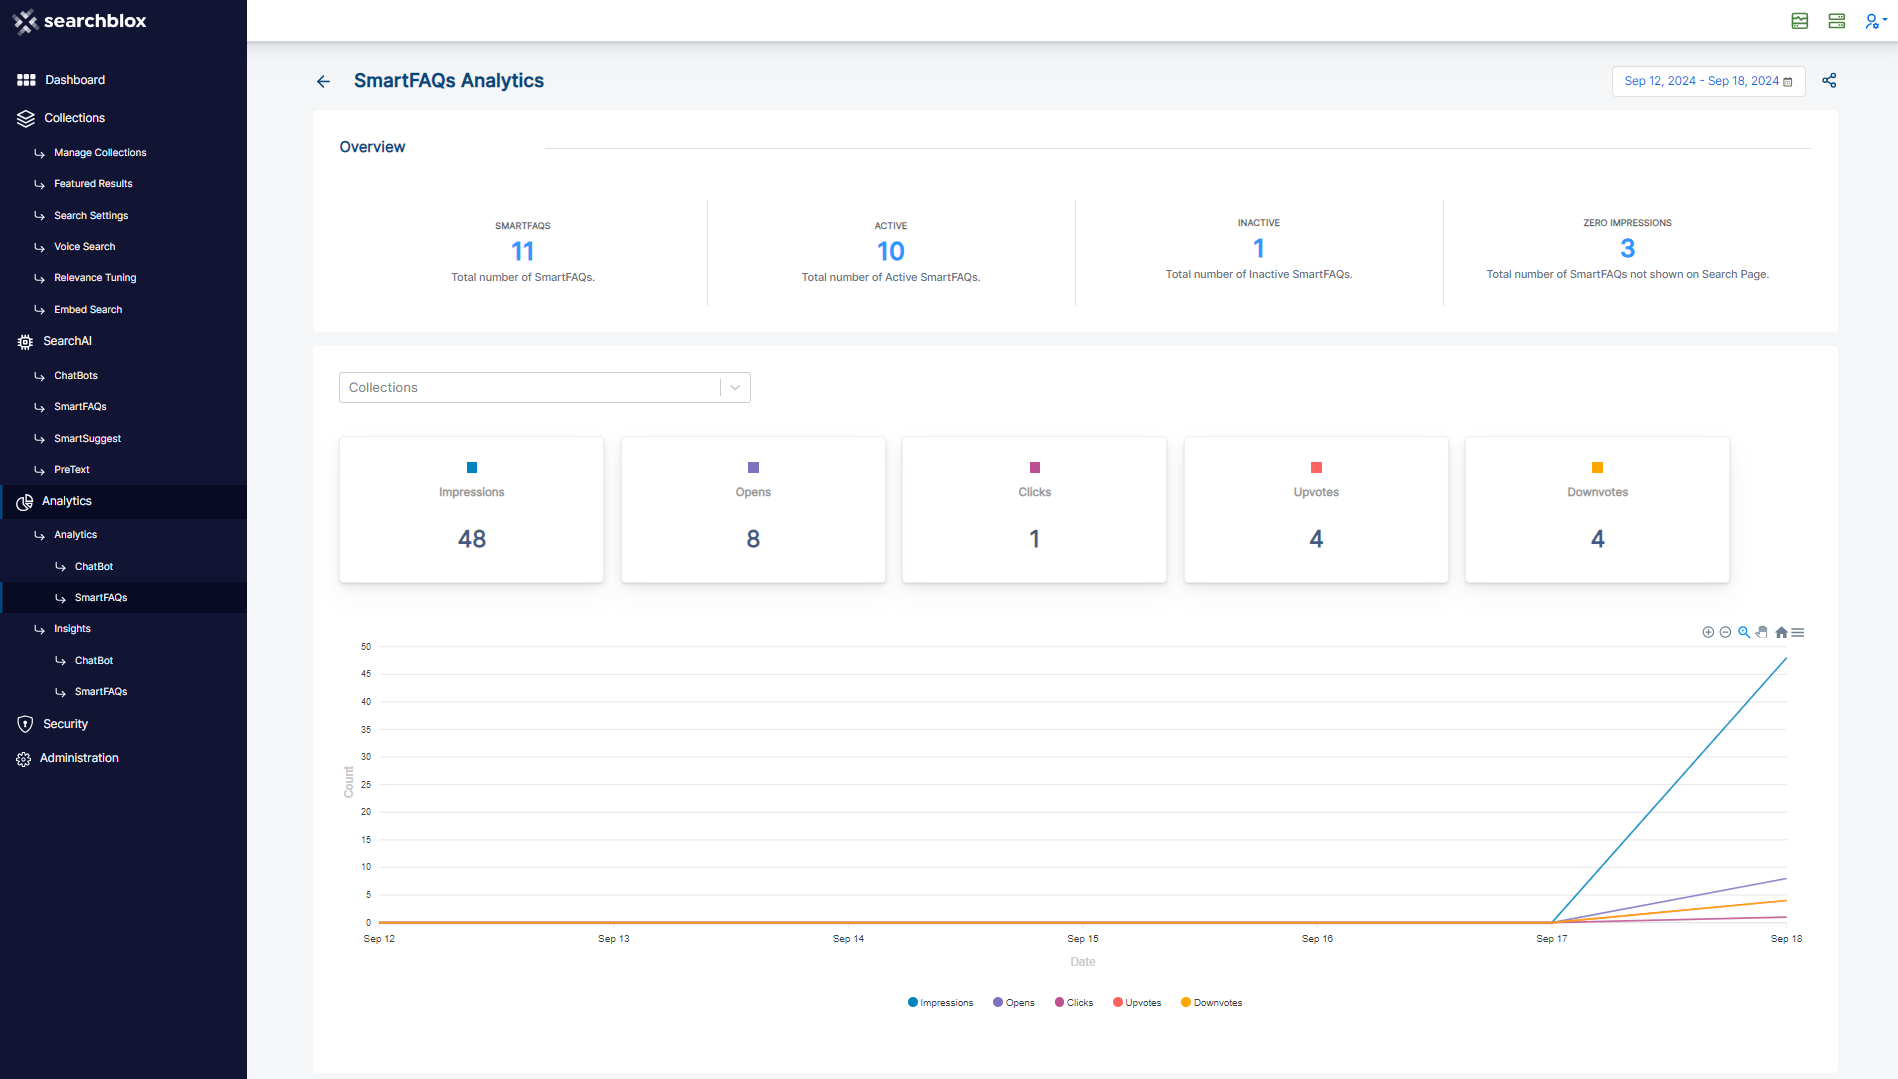Viewport: 1898px width, 1079px height.
Task: Click the Opens card value 8
Action: click(x=753, y=539)
